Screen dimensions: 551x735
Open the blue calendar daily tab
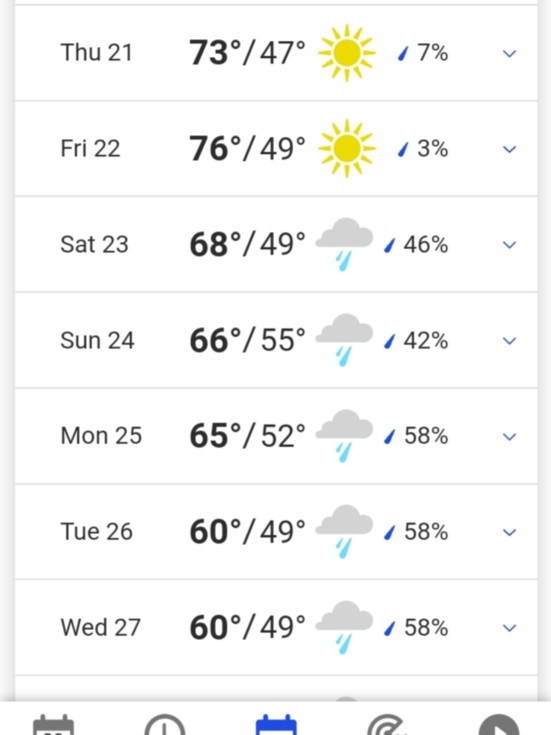pyautogui.click(x=276, y=725)
